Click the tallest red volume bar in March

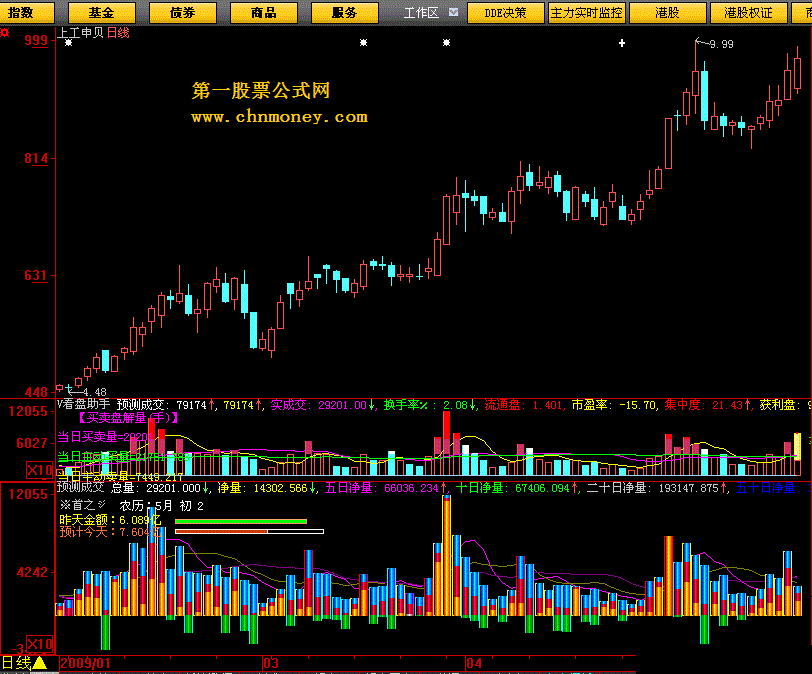pos(446,443)
